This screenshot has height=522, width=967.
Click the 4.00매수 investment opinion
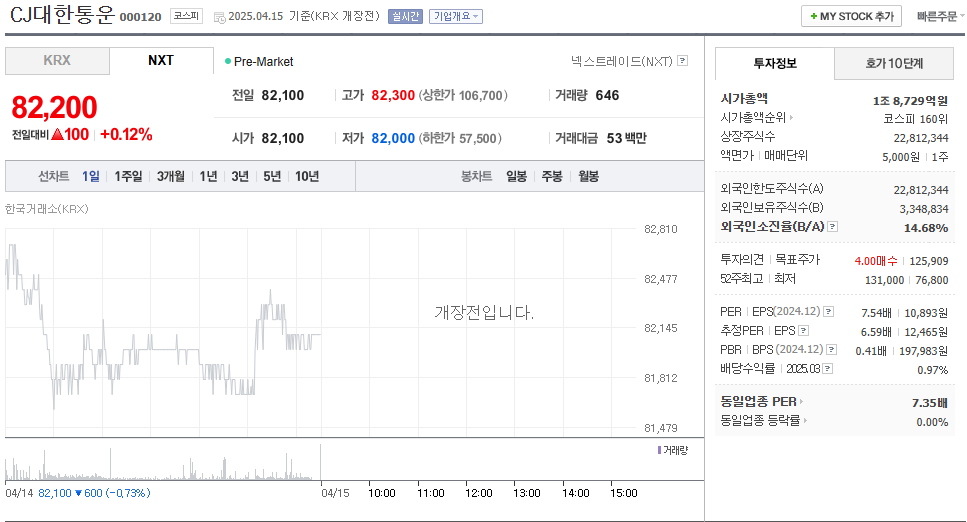pyautogui.click(x=876, y=261)
